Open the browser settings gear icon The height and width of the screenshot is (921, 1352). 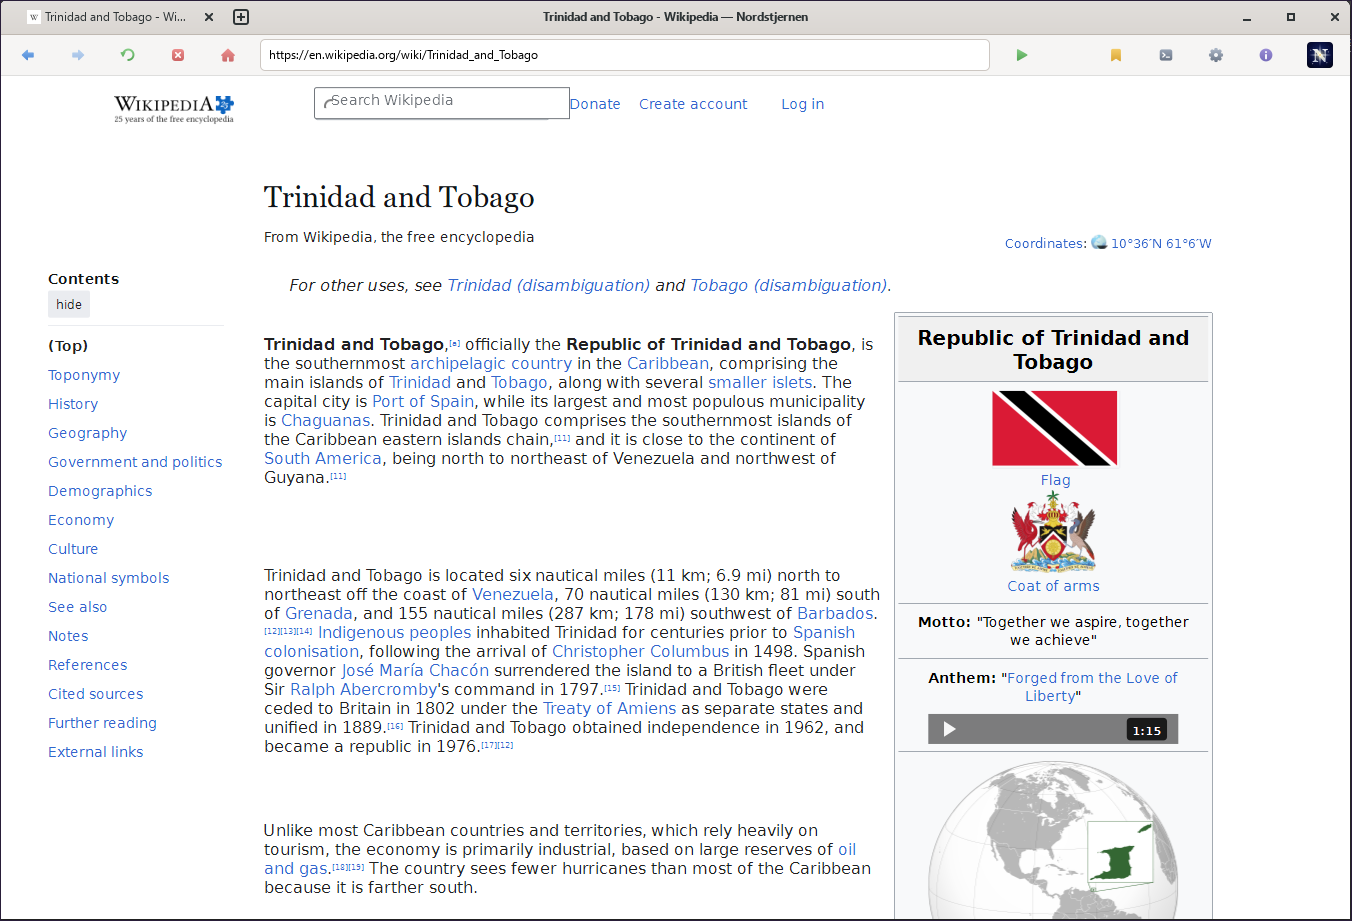click(1216, 55)
